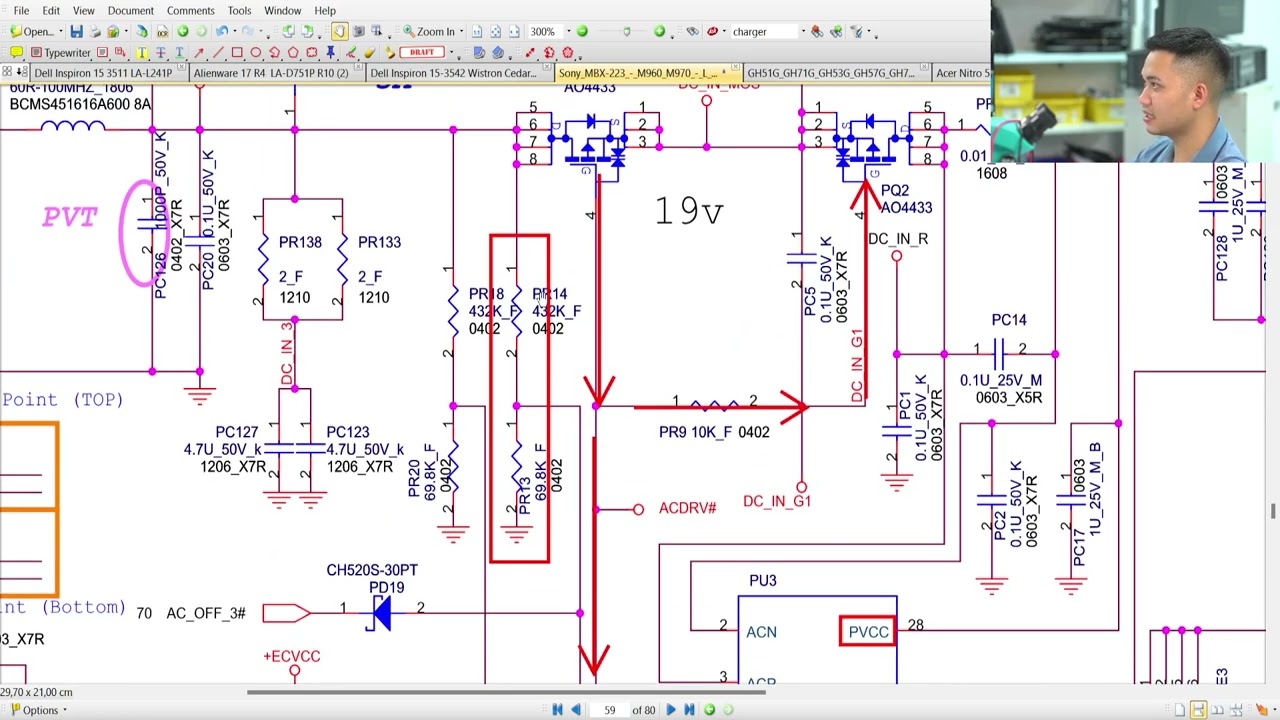The image size is (1280, 720).
Task: Select the Sticky Note tool
Action: pyautogui.click(x=17, y=53)
